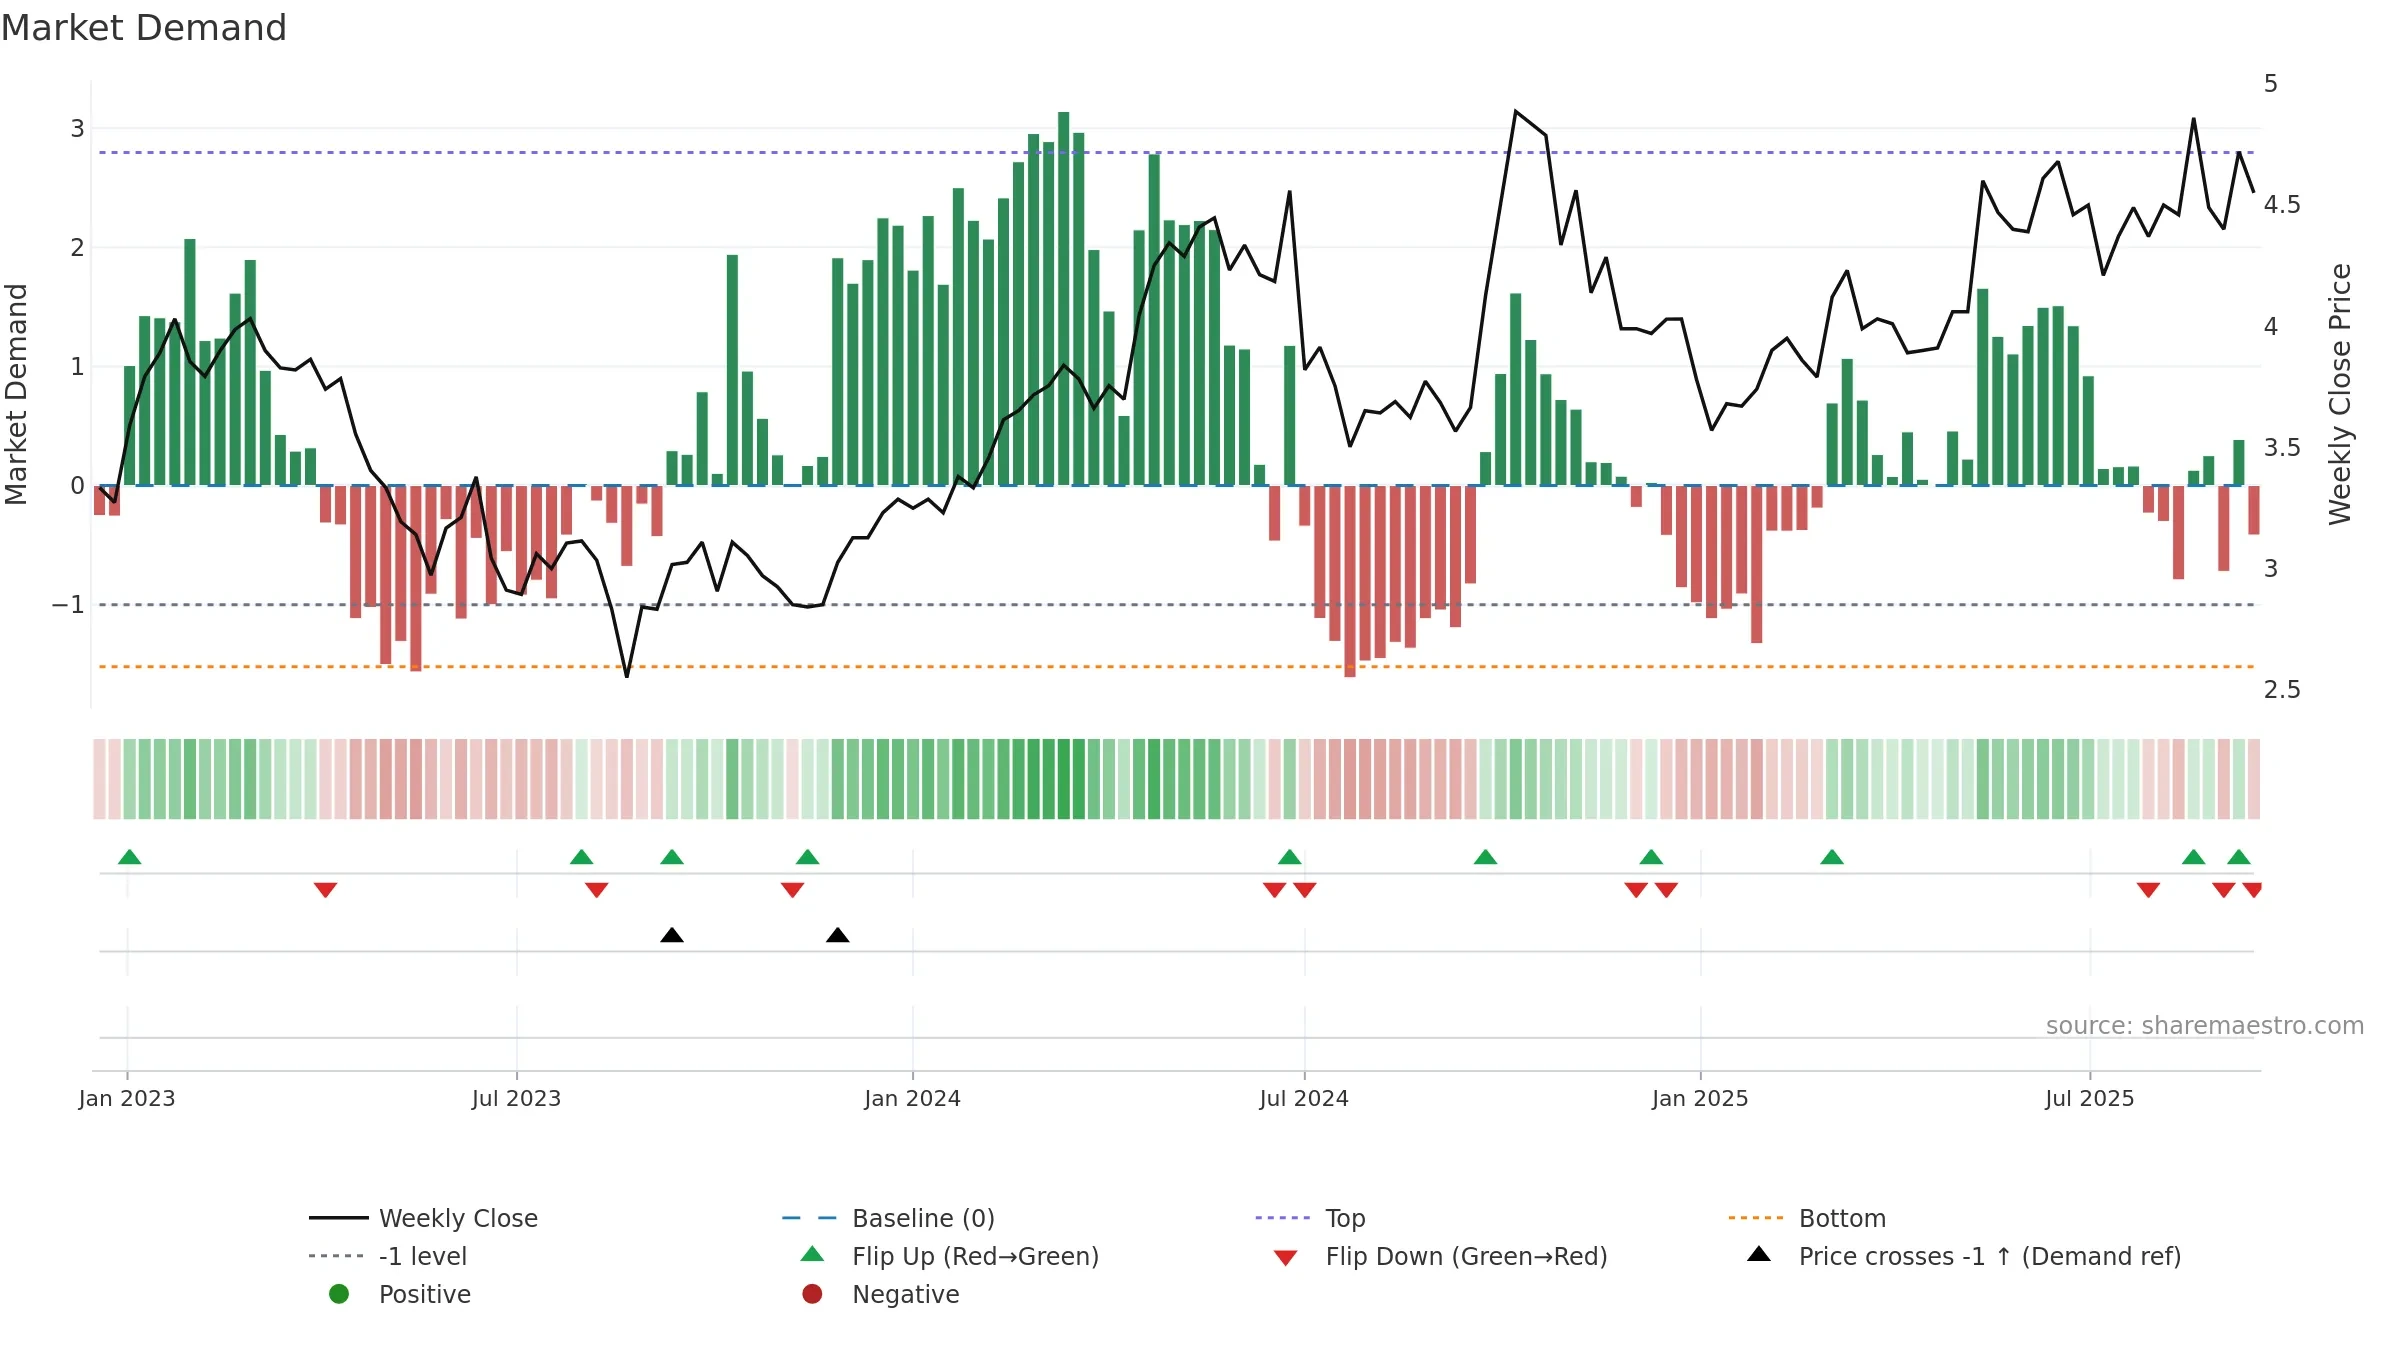Toggle the Baseline (0) legend label
Image resolution: width=2400 pixels, height=1350 pixels.
pyautogui.click(x=923, y=1218)
